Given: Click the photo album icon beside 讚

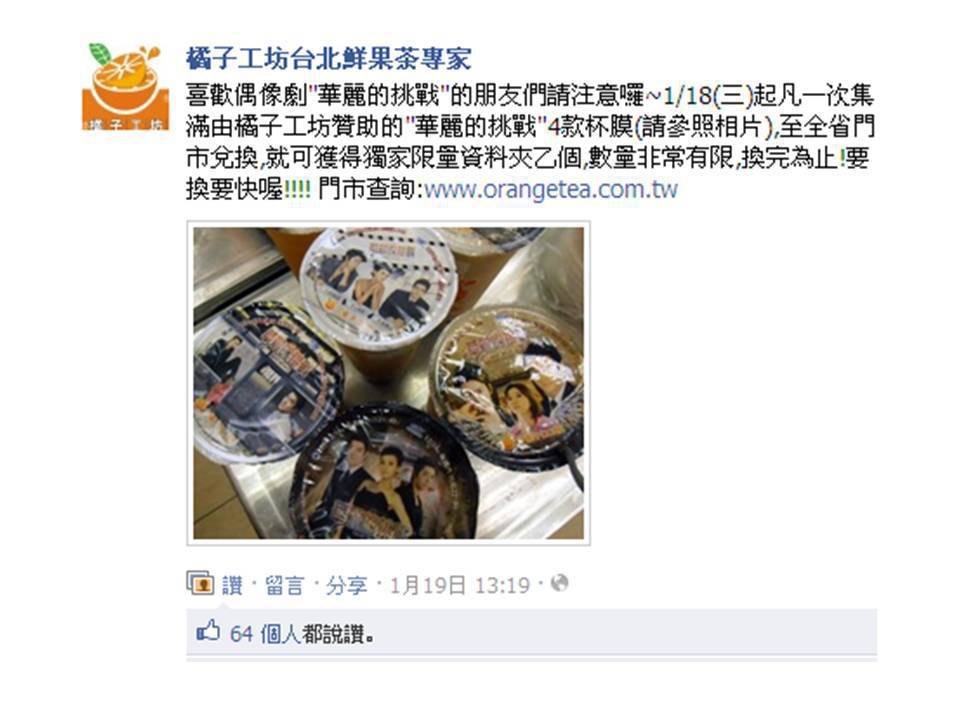Looking at the screenshot, I should tap(200, 584).
